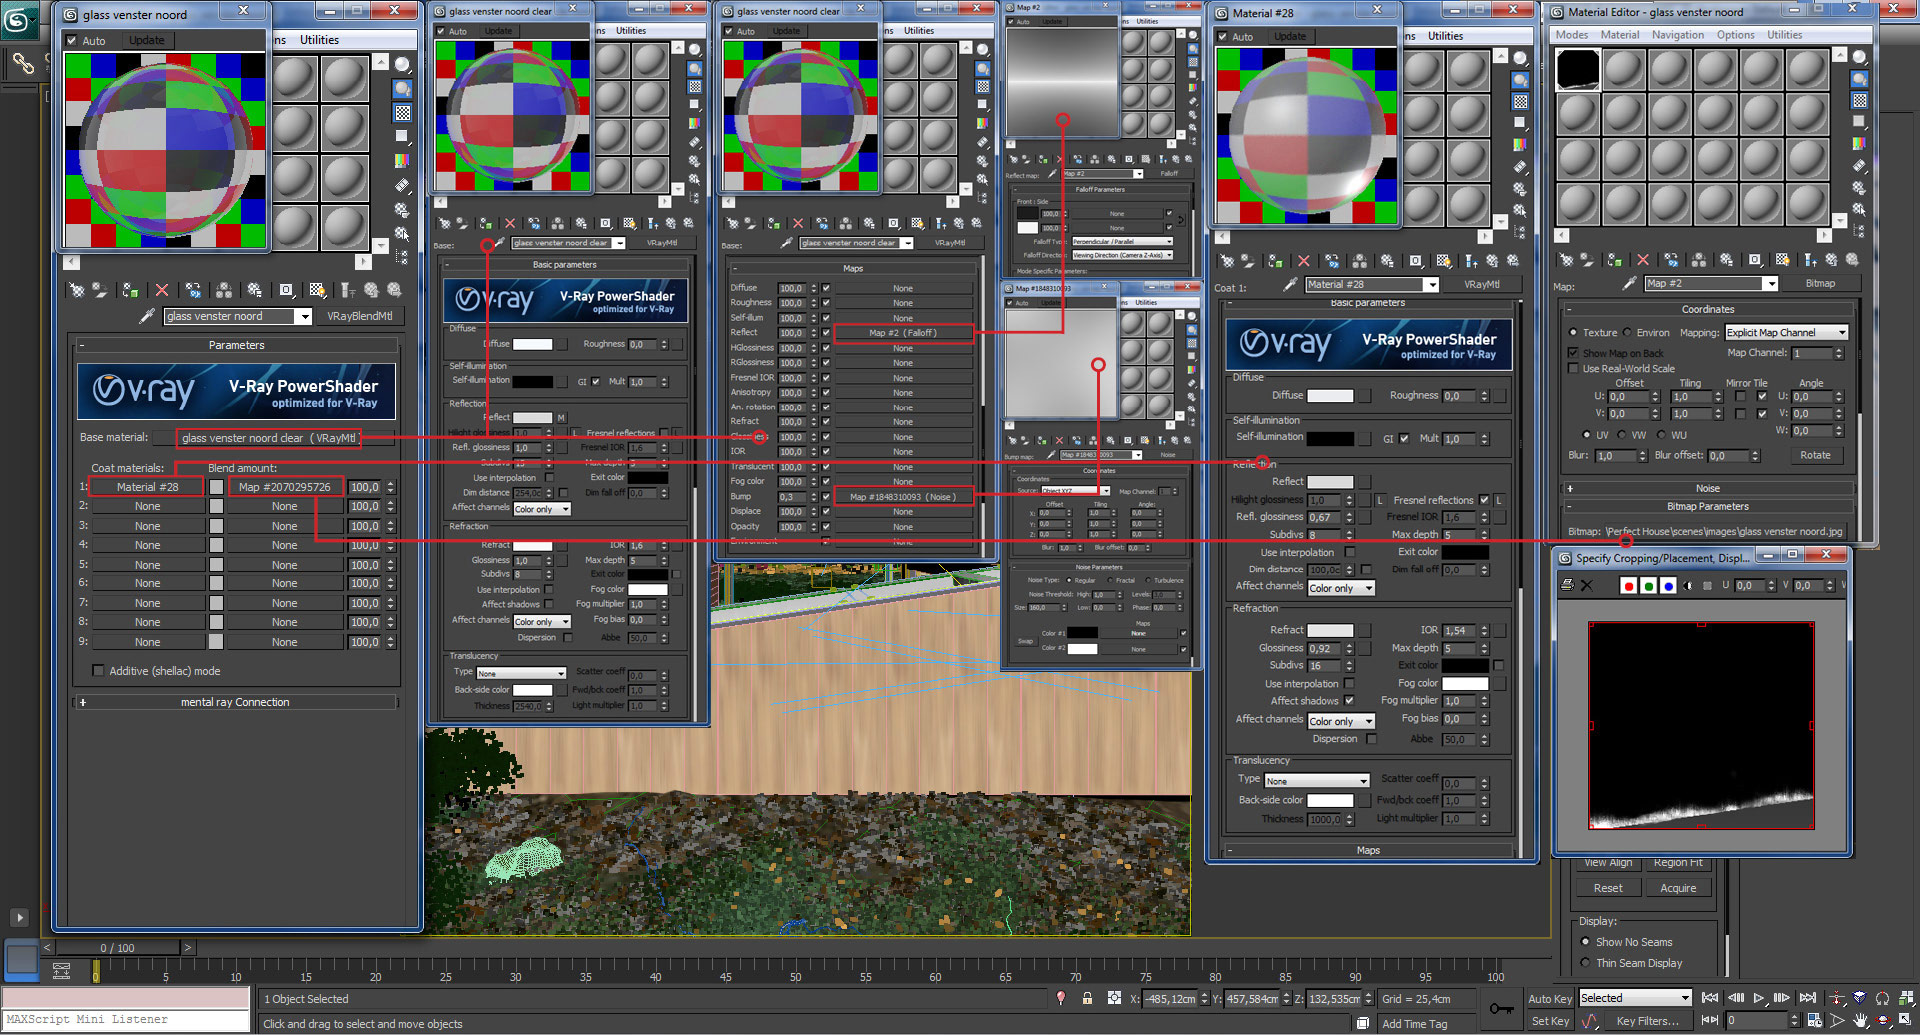Viewport: 1920px width, 1035px height.
Task: Select Environ mapping radio button
Action: [x=1627, y=333]
